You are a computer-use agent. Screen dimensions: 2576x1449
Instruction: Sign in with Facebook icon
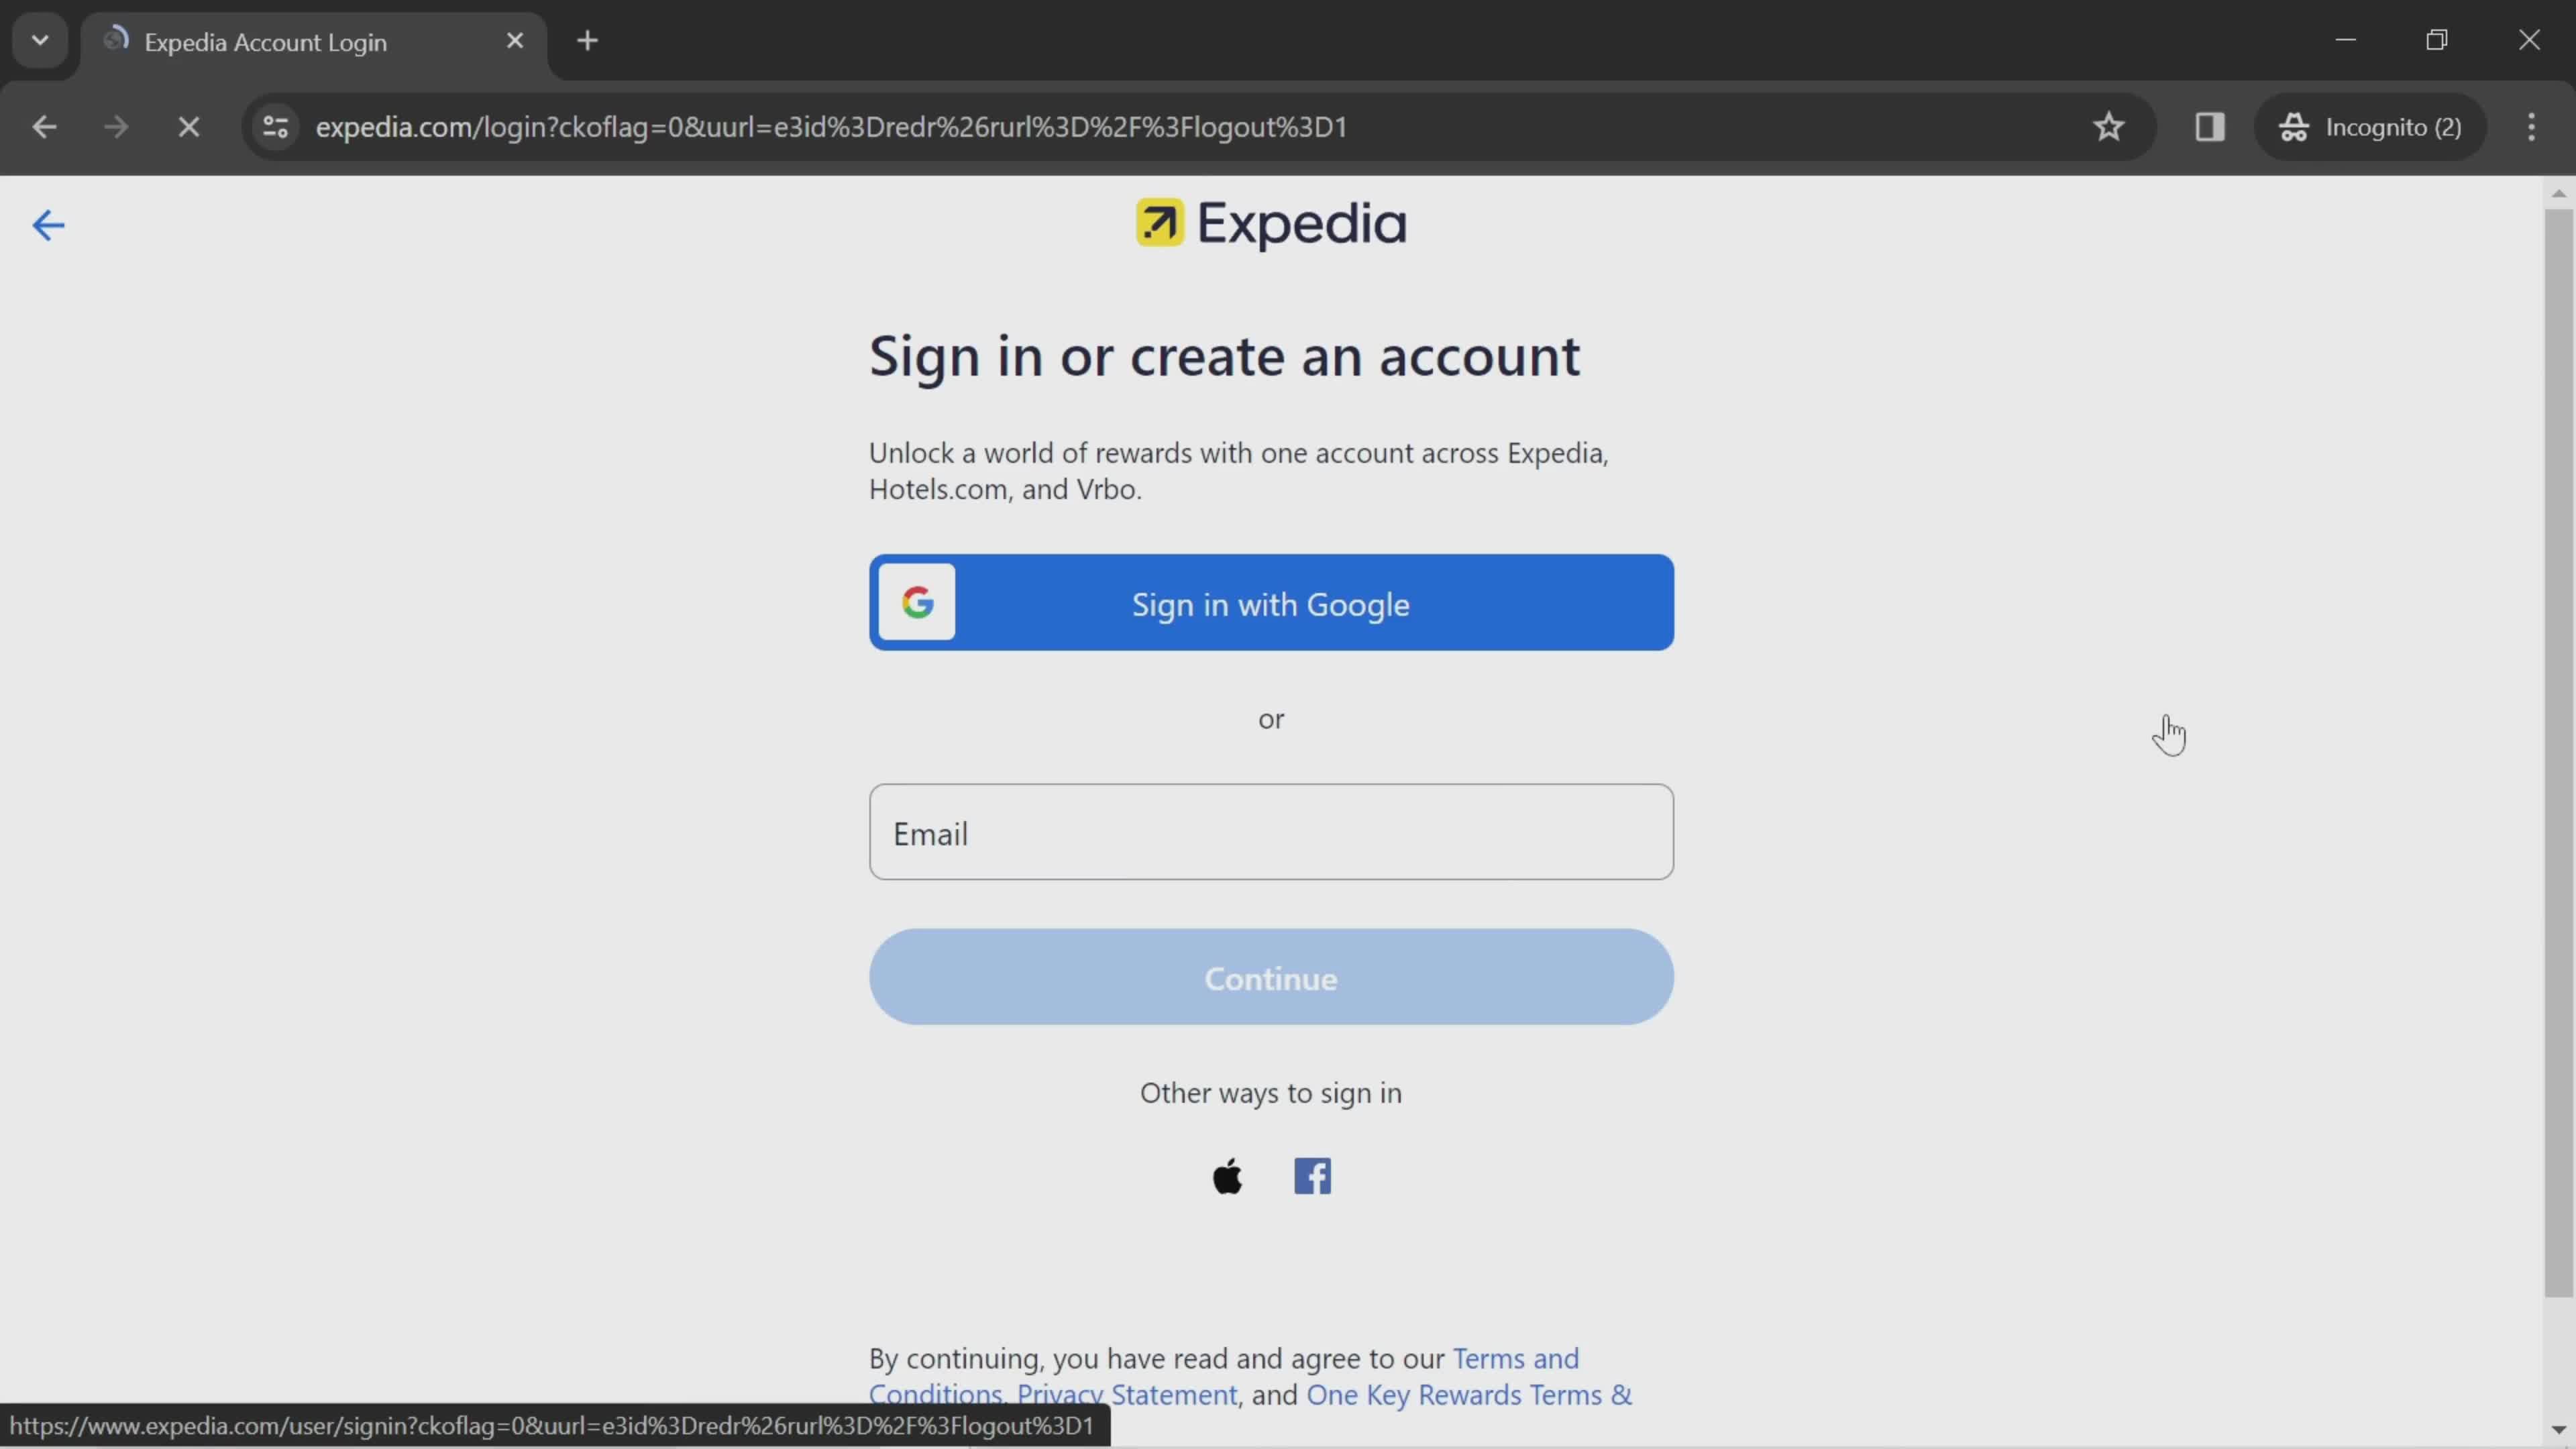[1313, 1176]
